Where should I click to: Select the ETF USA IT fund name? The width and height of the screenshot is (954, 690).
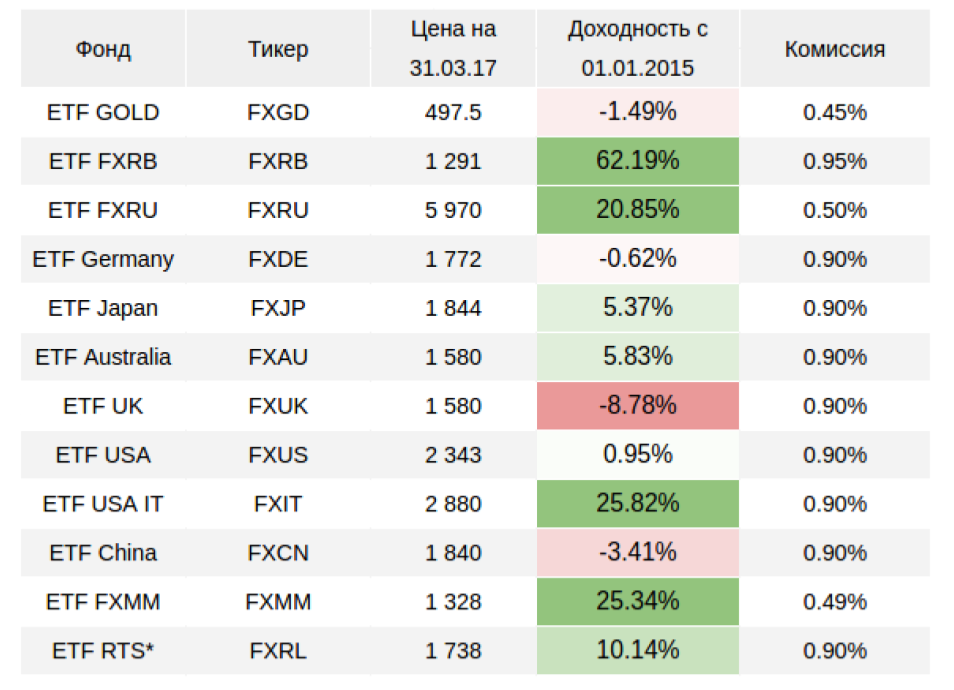coord(103,504)
